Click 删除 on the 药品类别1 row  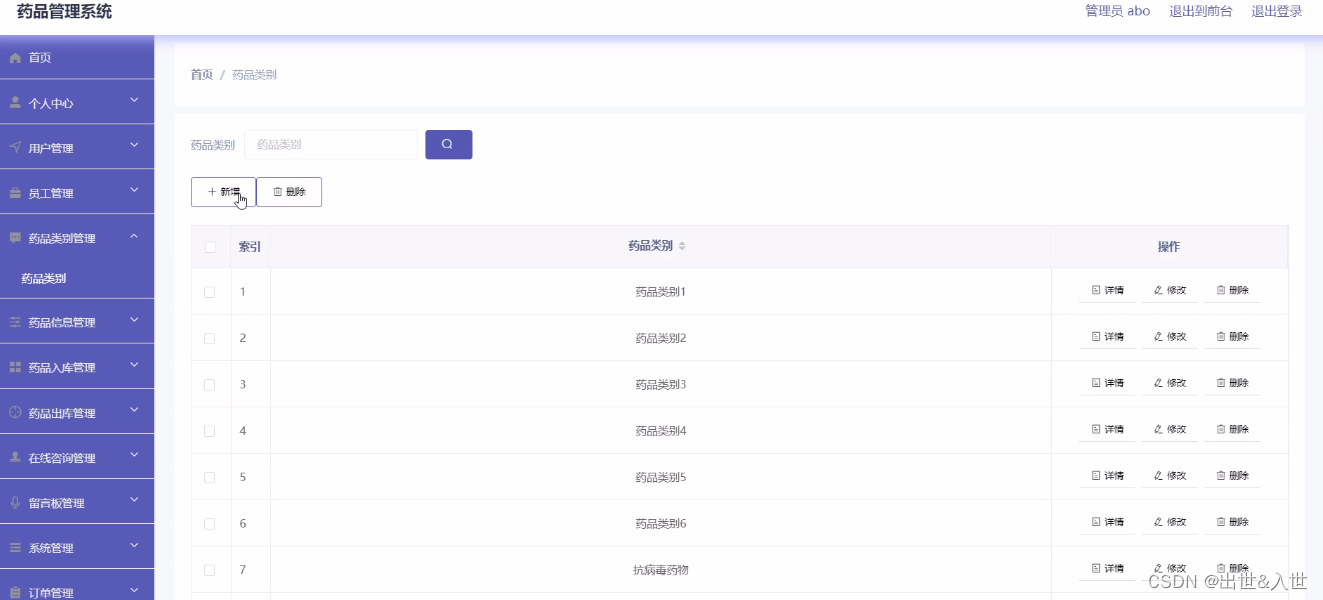tap(1232, 290)
